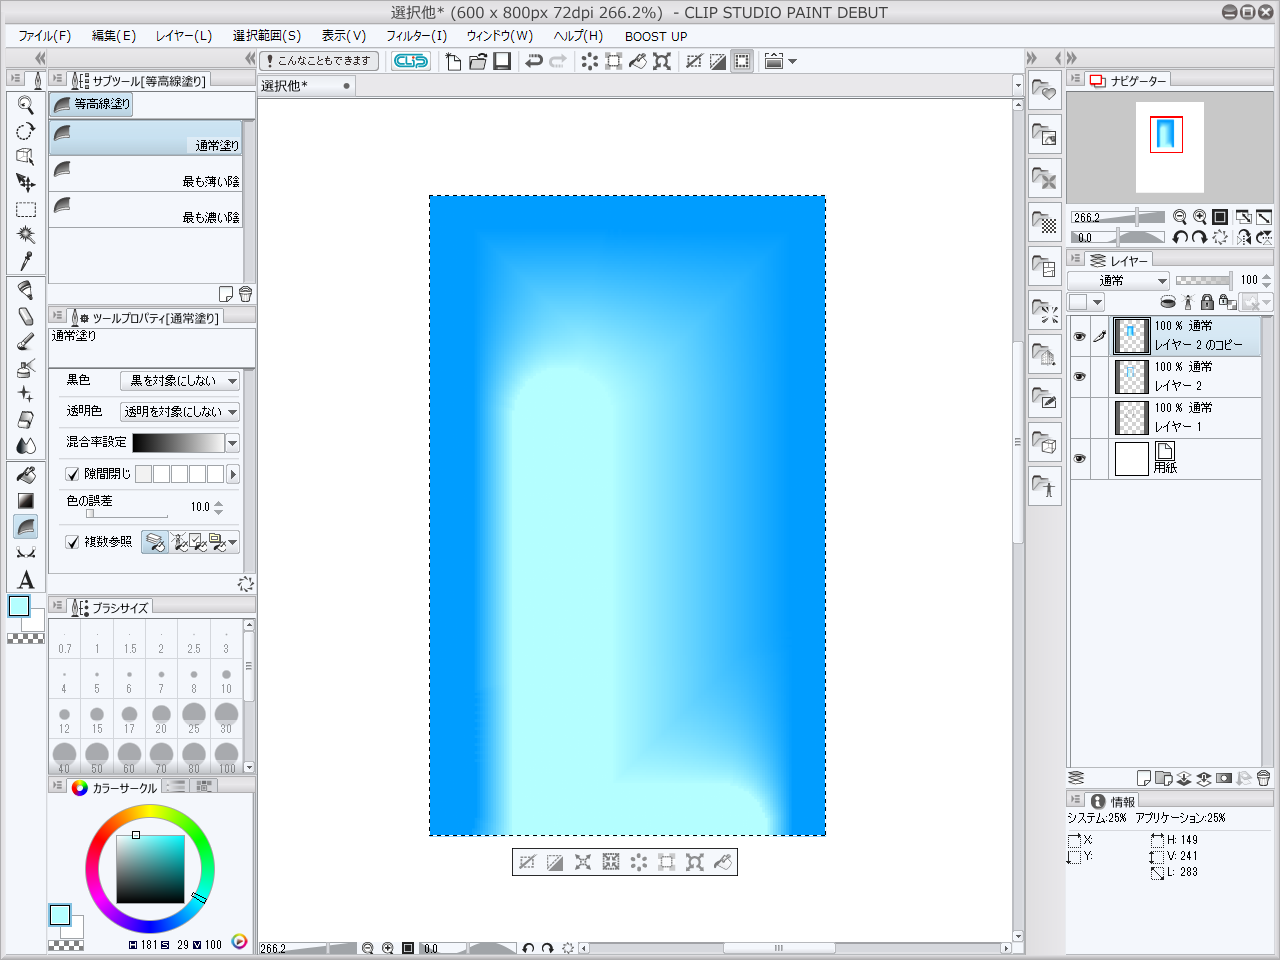The height and width of the screenshot is (960, 1280).
Task: Pick the Eyedropper tool
Action: tap(26, 261)
